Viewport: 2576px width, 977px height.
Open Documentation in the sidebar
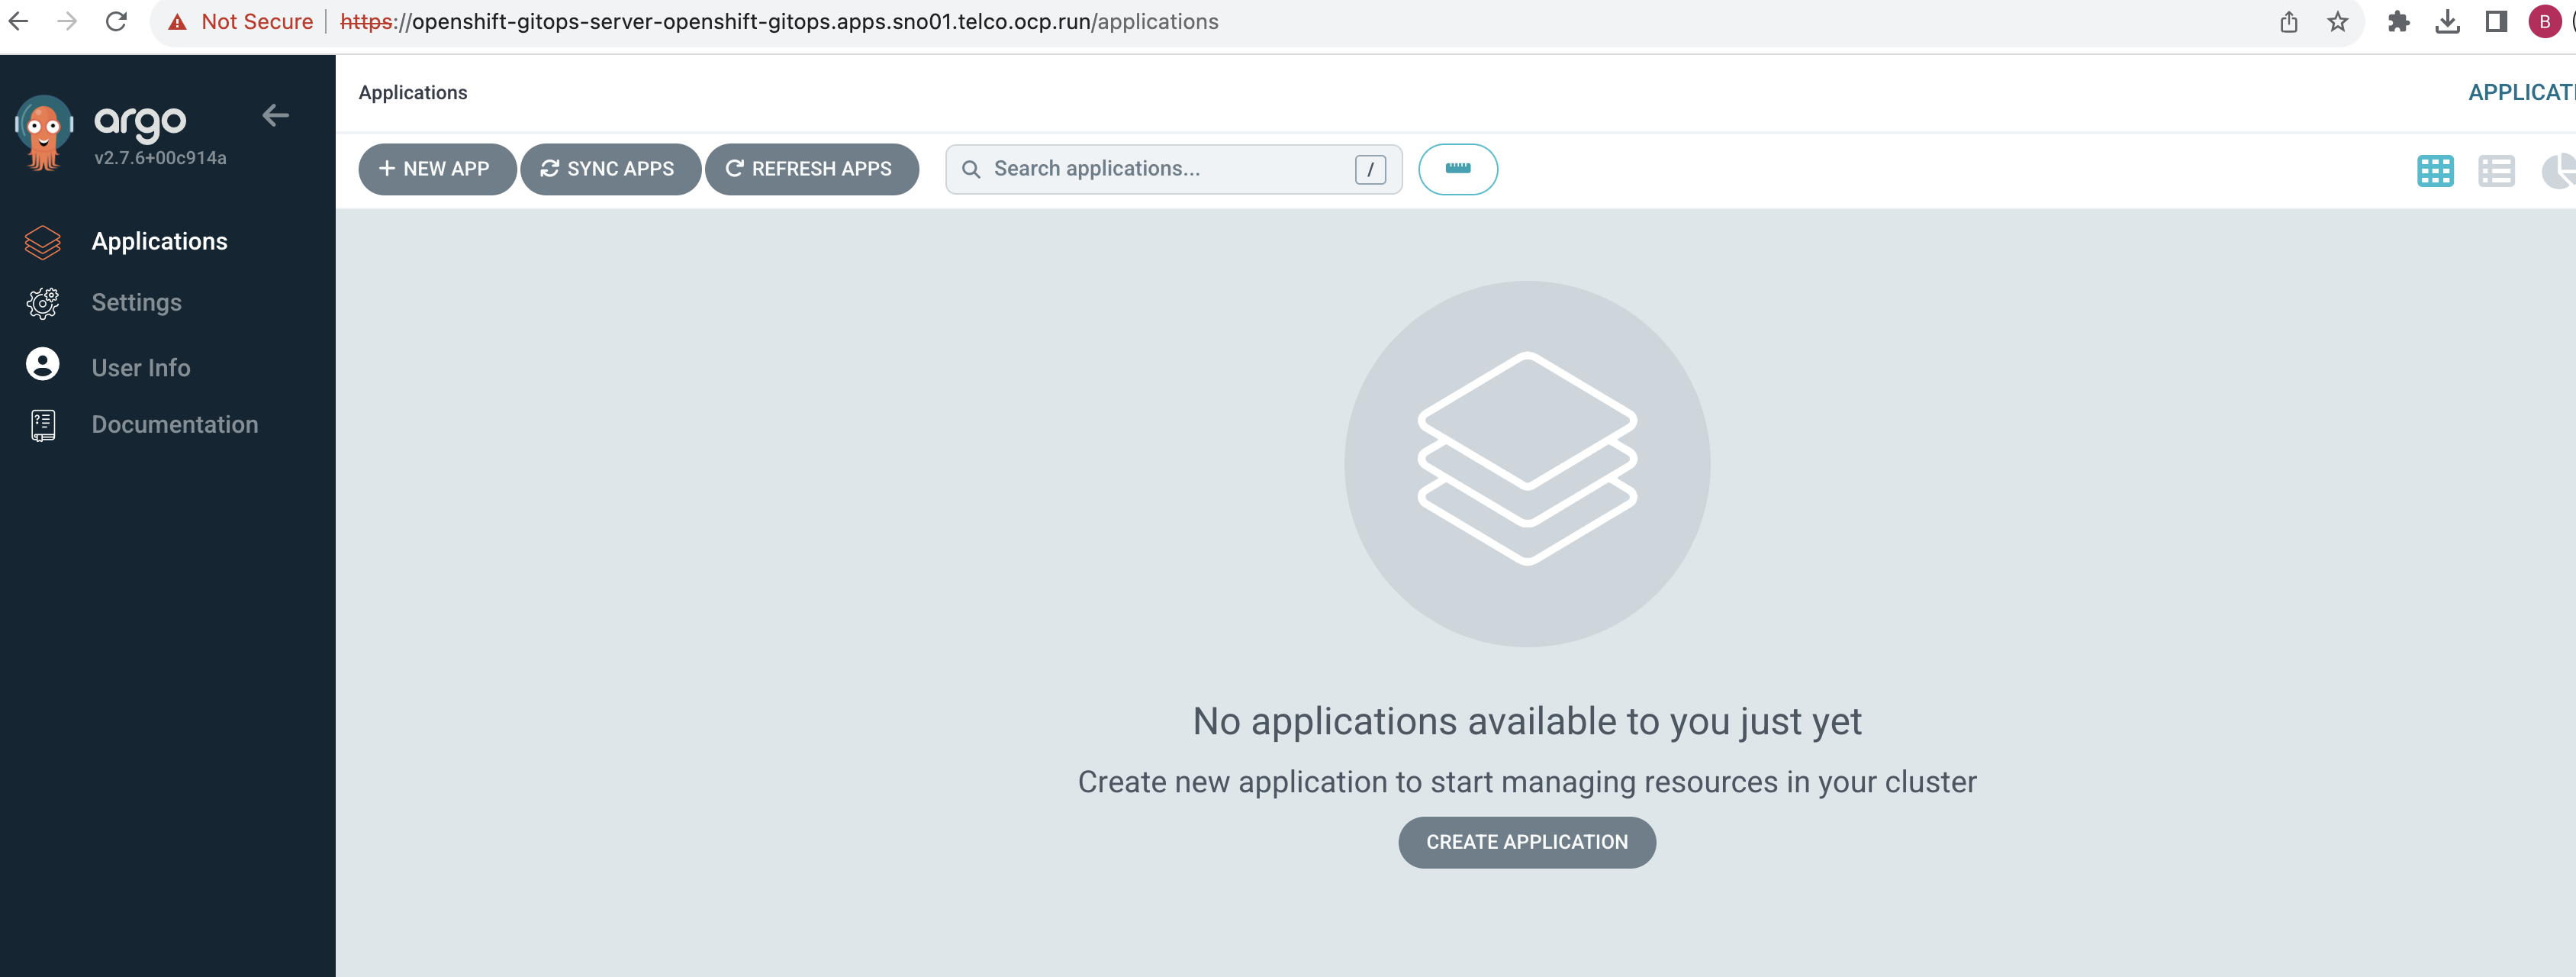(174, 424)
